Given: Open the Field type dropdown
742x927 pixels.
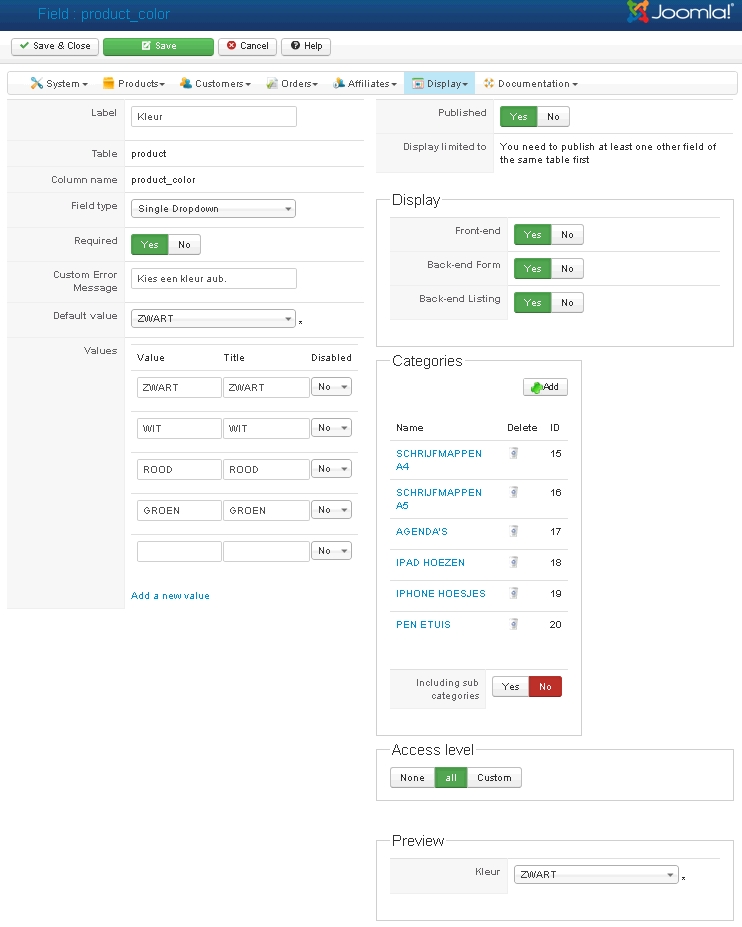Looking at the screenshot, I should [213, 209].
